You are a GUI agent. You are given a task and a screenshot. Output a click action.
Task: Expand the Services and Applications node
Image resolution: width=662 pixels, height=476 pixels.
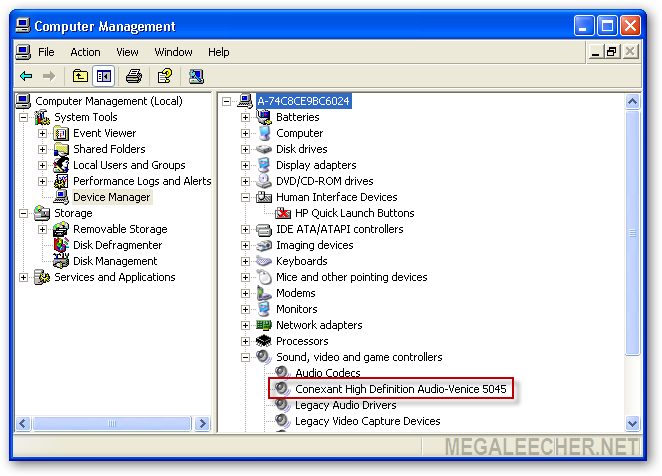point(24,277)
